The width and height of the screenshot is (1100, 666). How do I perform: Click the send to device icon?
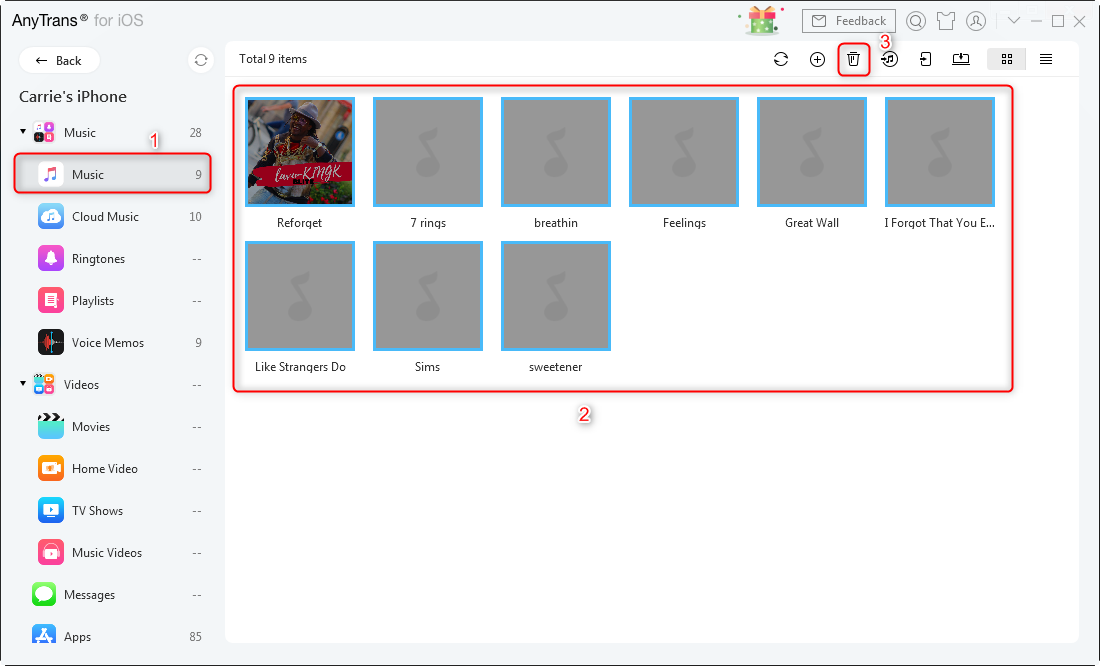click(925, 60)
